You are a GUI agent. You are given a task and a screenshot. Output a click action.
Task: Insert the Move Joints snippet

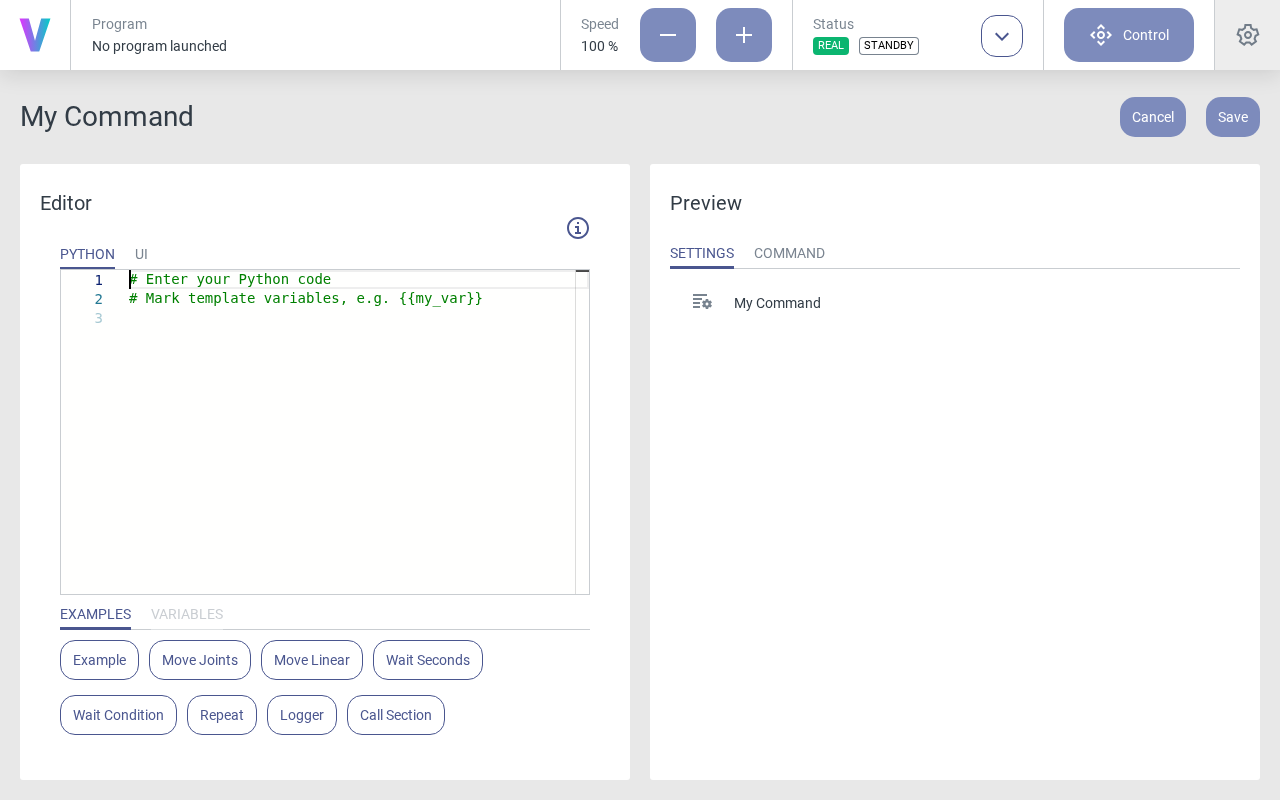[x=200, y=660]
